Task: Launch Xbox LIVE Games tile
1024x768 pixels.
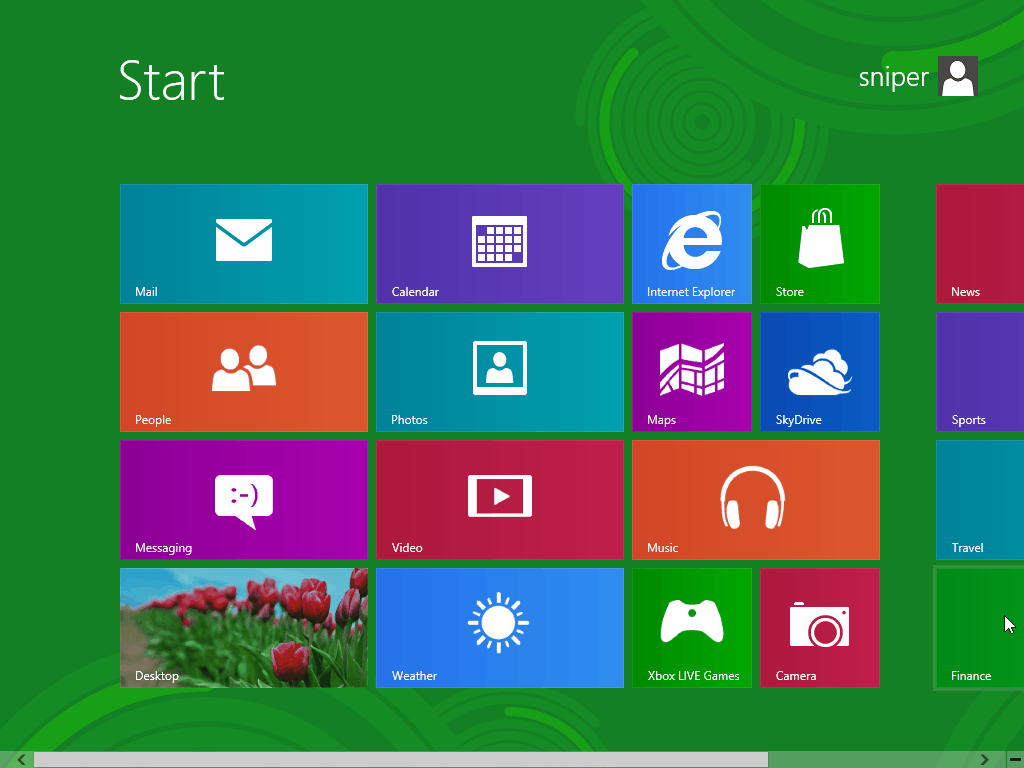Action: click(x=692, y=628)
